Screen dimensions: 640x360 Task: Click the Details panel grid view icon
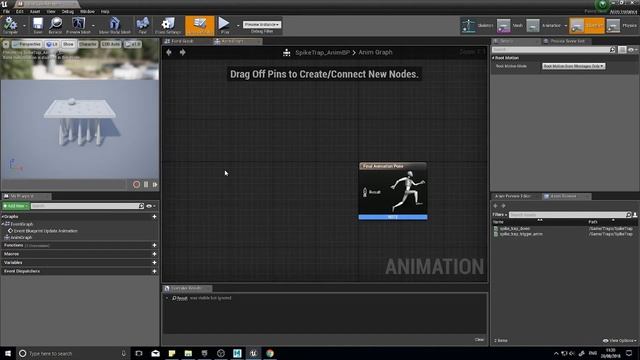coord(622,49)
